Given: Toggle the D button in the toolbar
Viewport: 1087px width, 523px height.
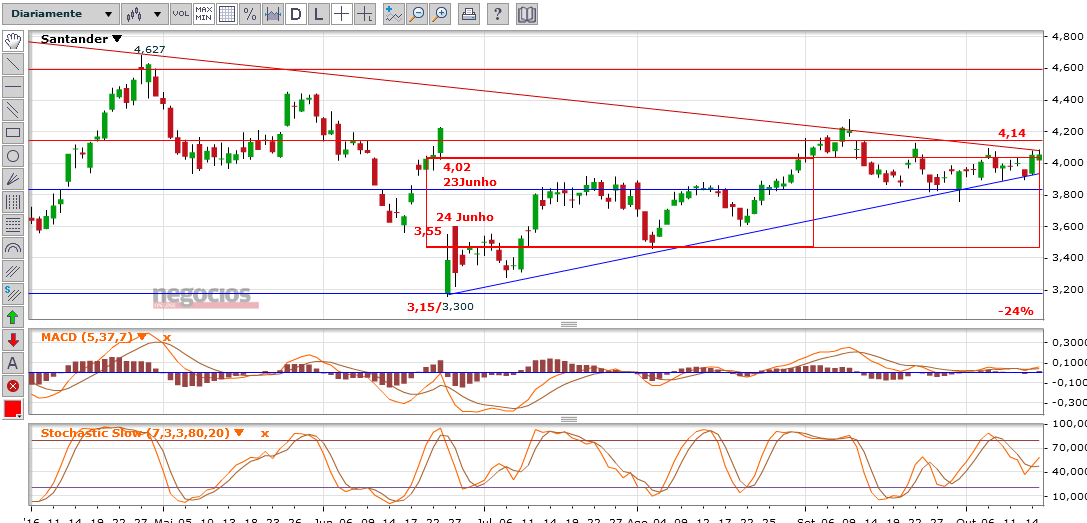Looking at the screenshot, I should 295,14.
